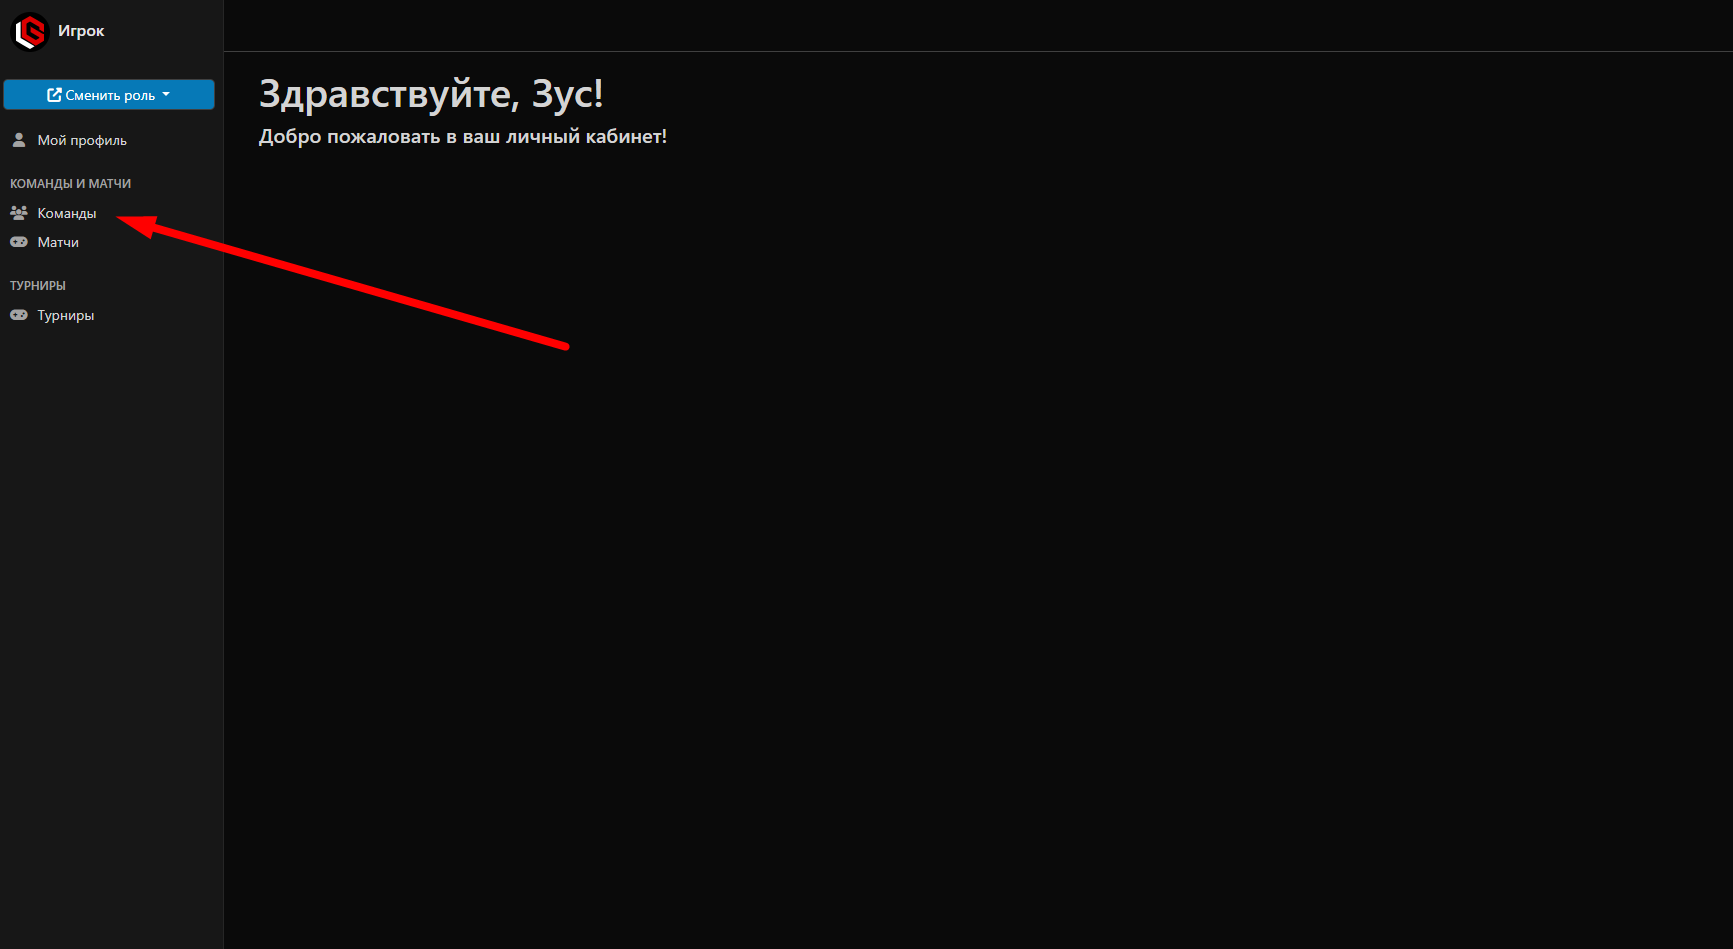Viewport: 1733px width, 949px height.
Task: Click the red arrow's head near Команды
Action: [x=138, y=224]
